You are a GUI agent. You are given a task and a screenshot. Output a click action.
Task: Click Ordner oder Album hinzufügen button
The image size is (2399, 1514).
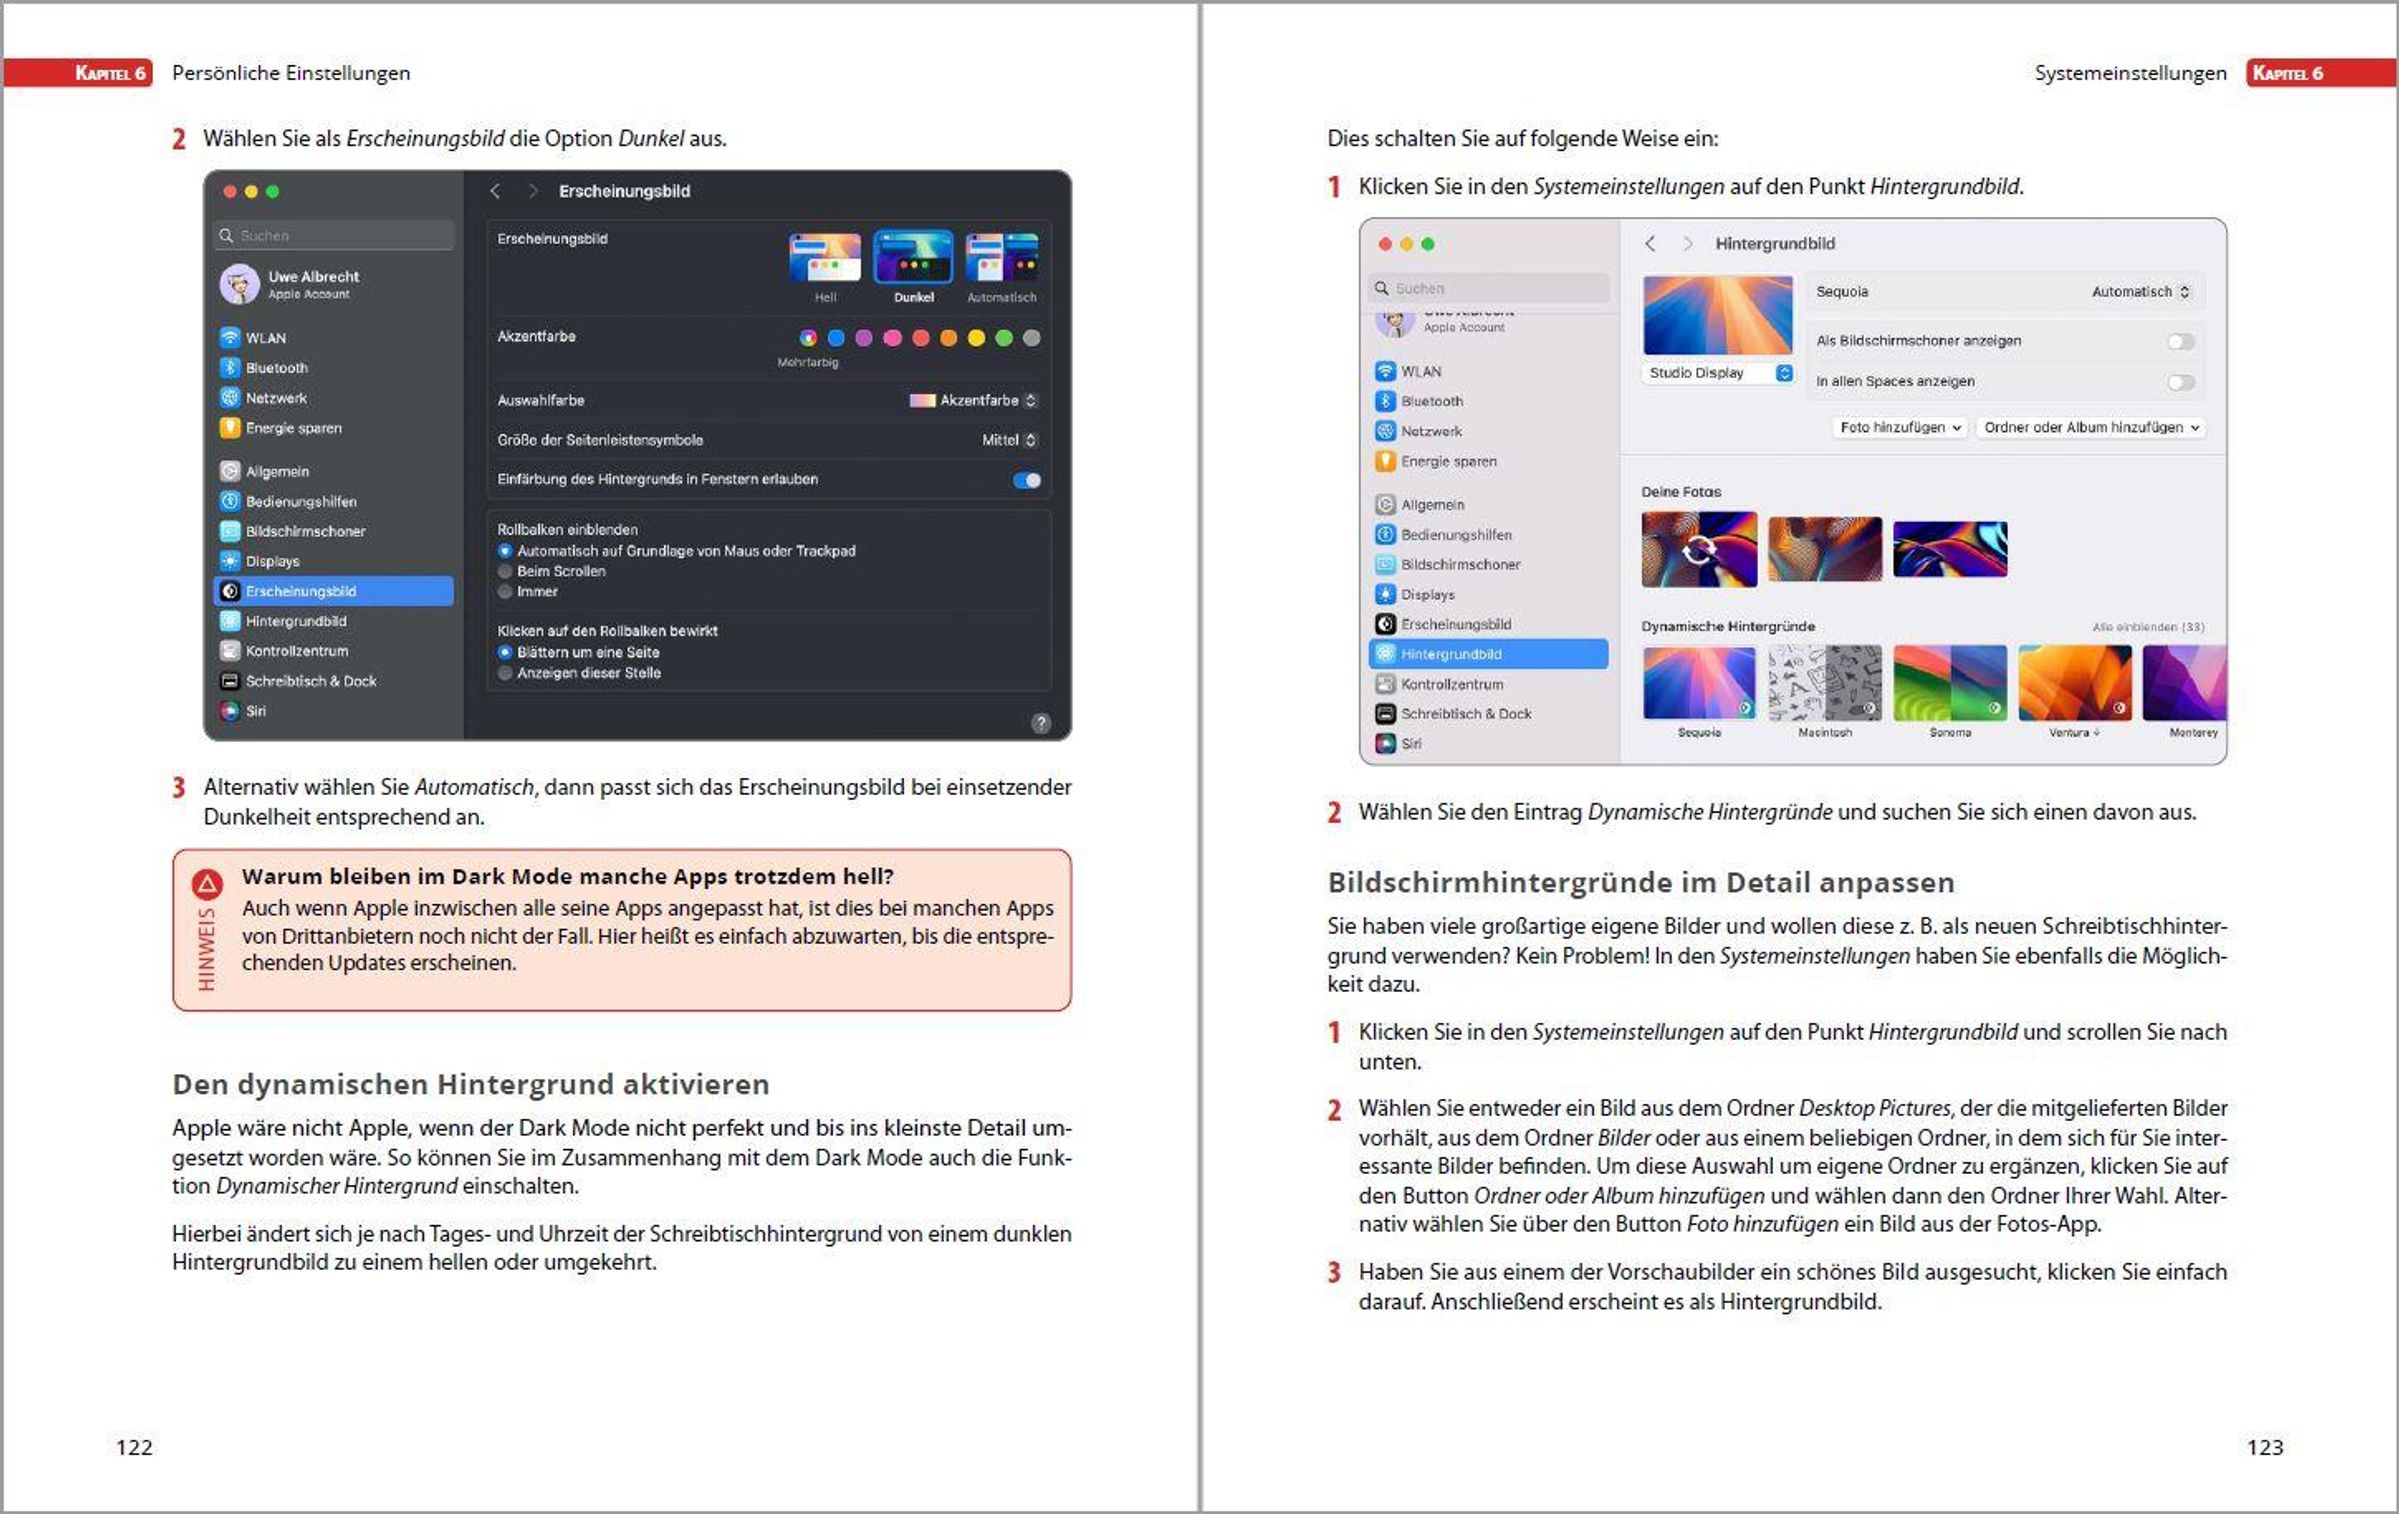2091,427
